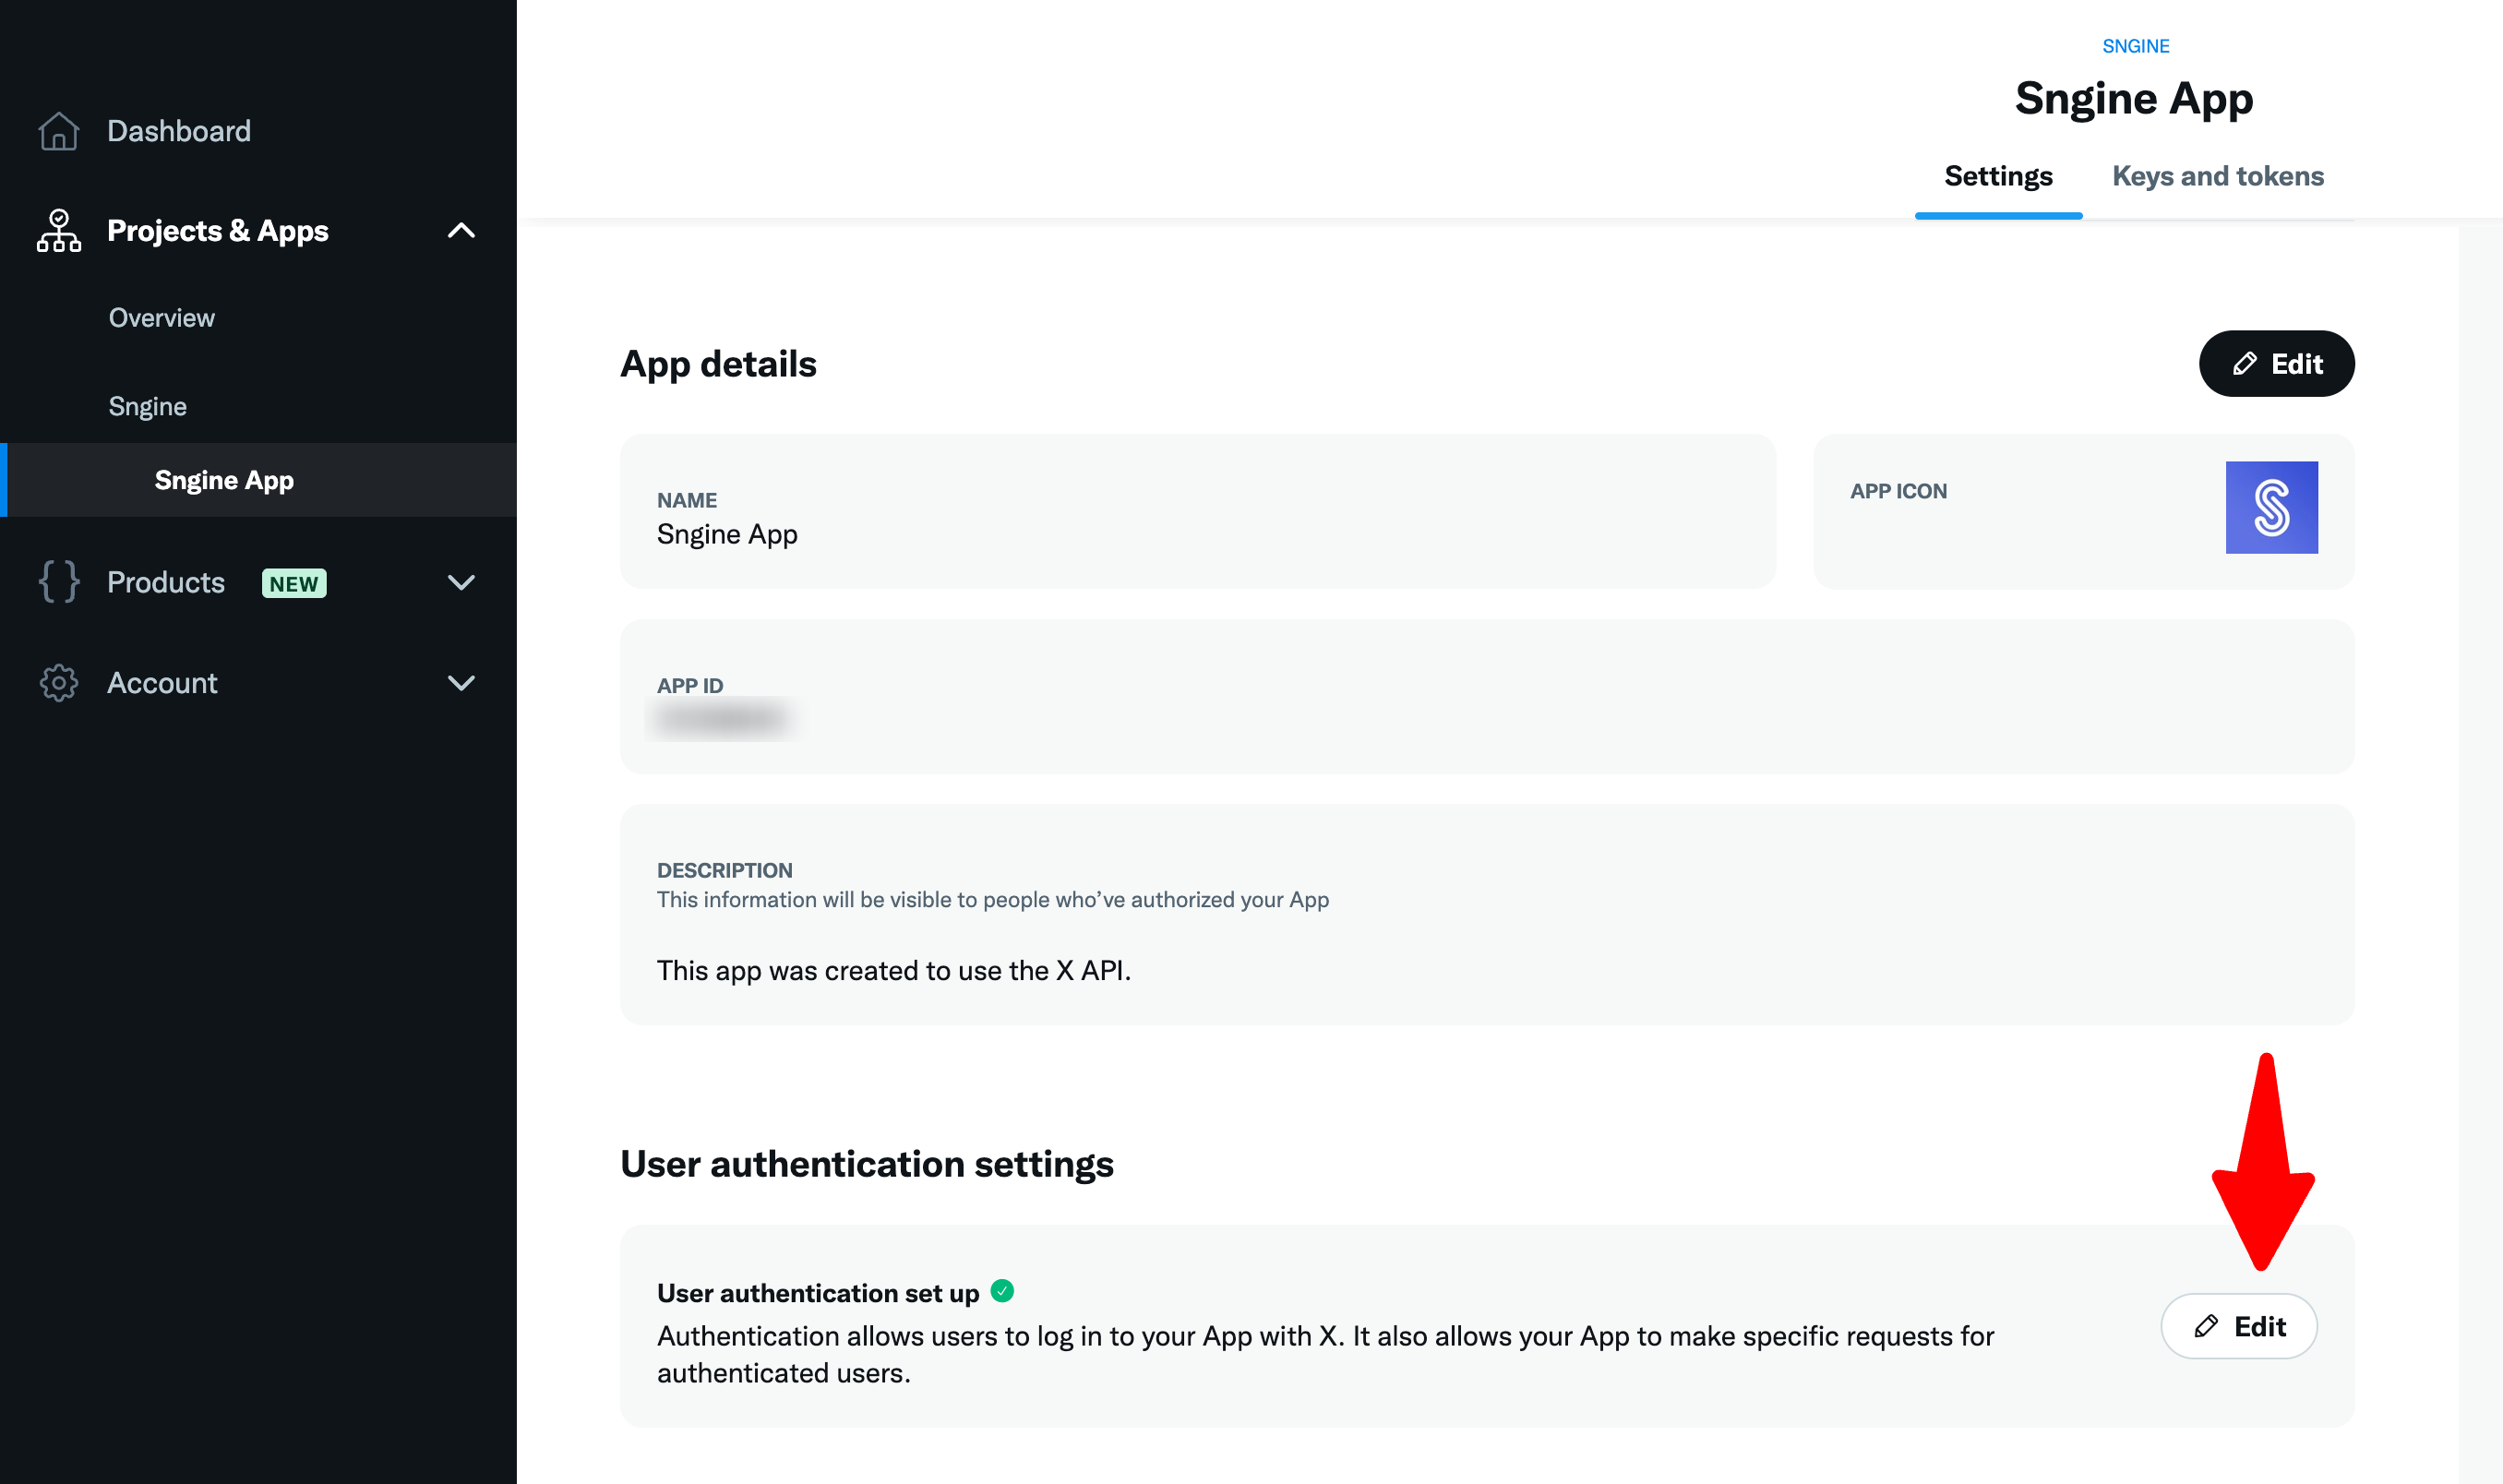Click the blurred App ID value
The height and width of the screenshot is (1484, 2503).
[722, 719]
